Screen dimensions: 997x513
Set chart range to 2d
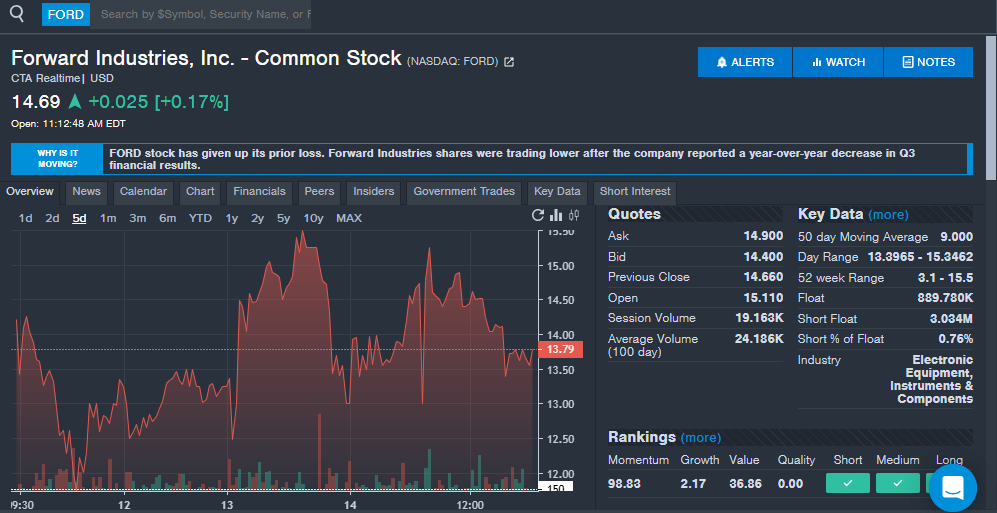[52, 219]
